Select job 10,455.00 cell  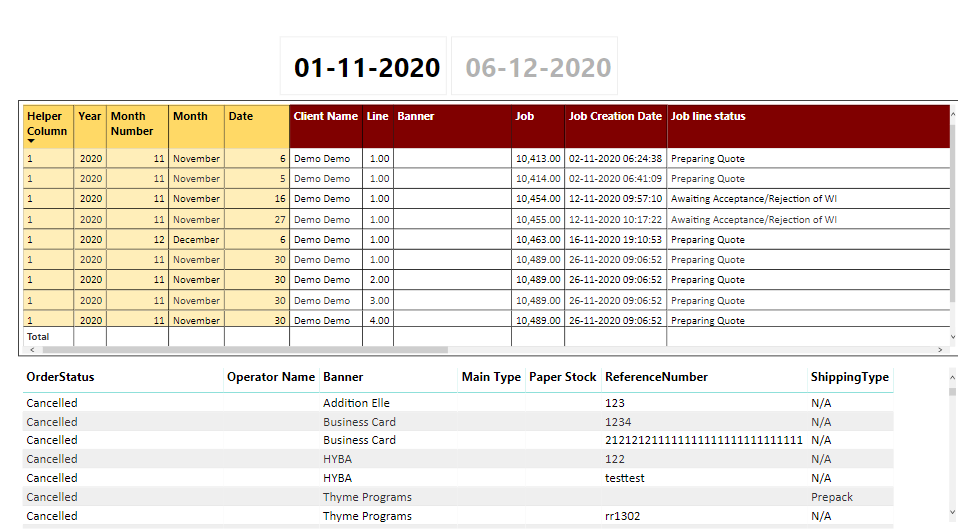tap(538, 219)
